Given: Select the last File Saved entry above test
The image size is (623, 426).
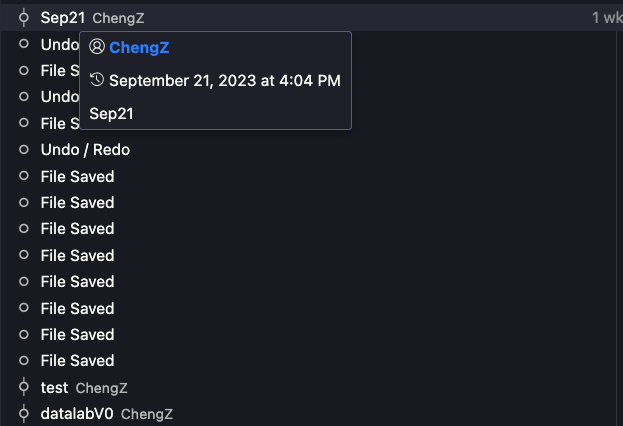Looking at the screenshot, I should pyautogui.click(x=312, y=361).
